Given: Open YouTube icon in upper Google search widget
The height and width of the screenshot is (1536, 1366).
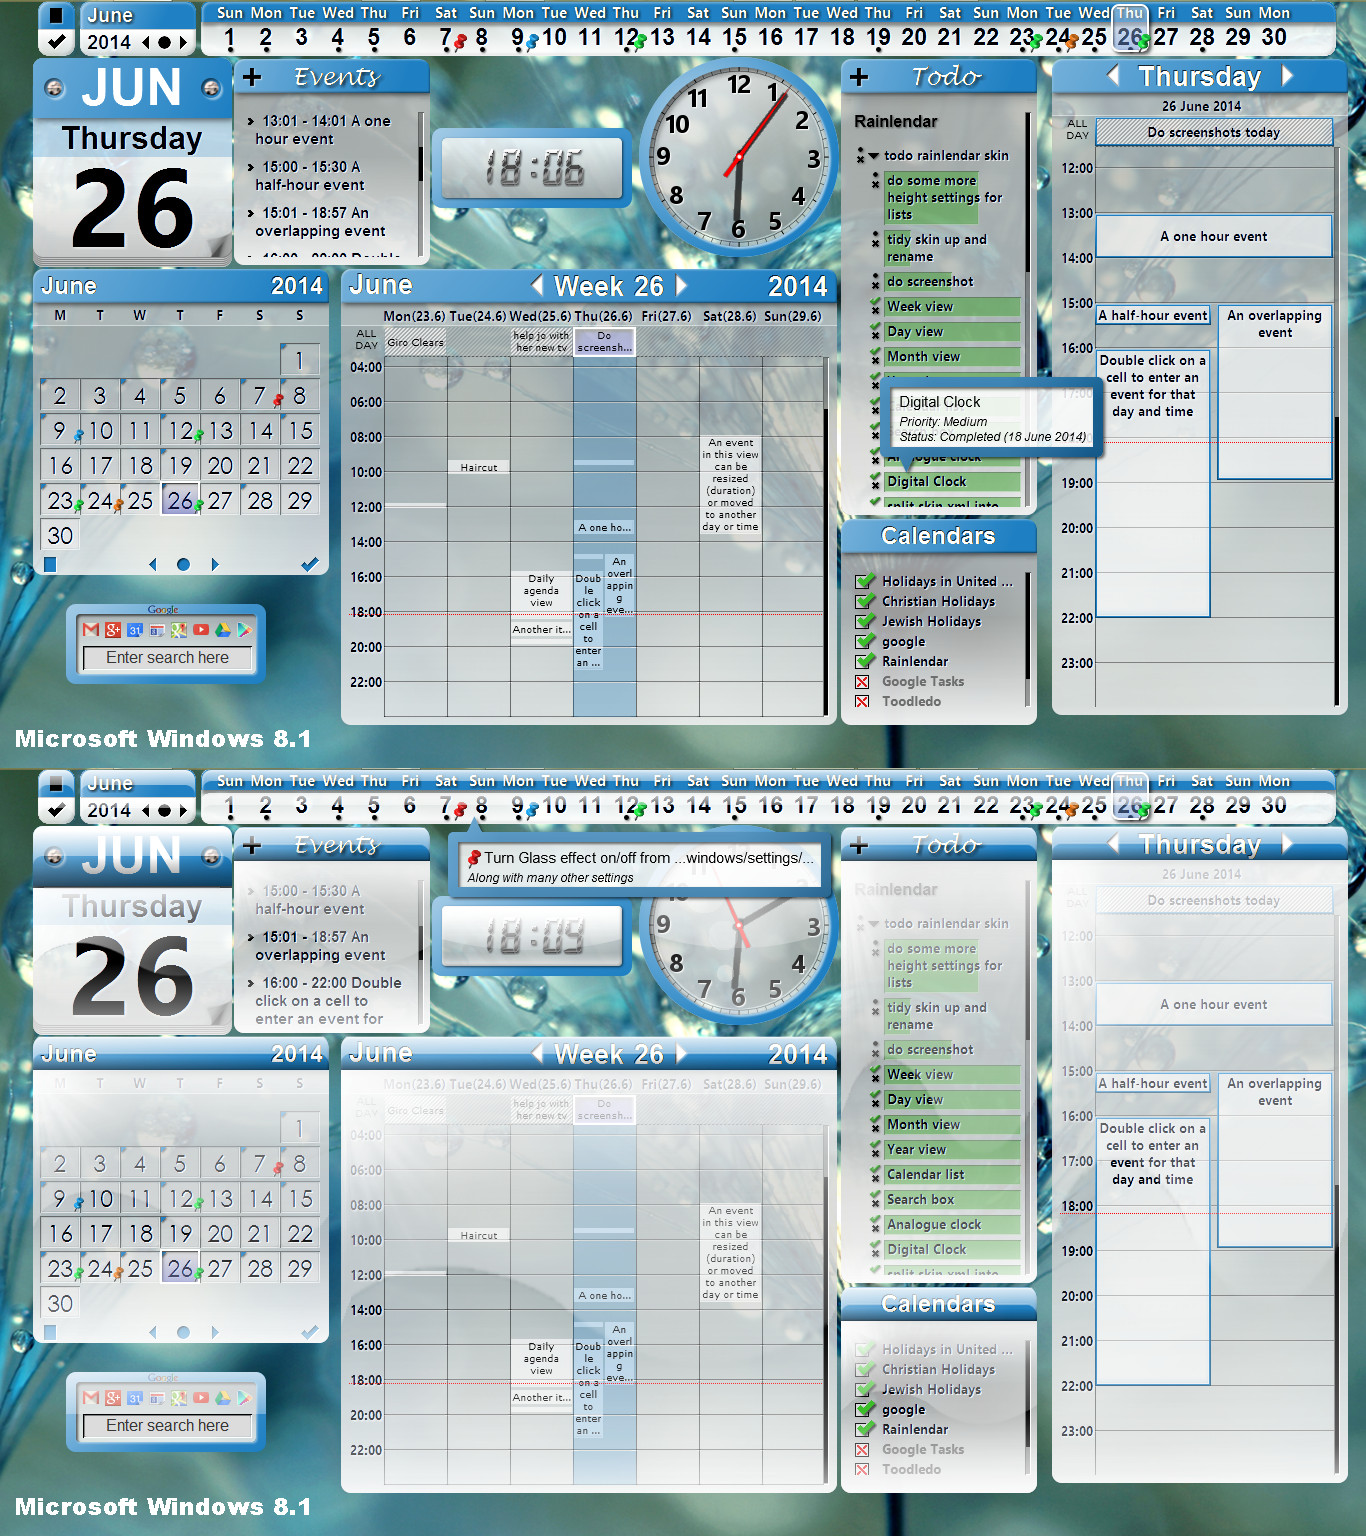Looking at the screenshot, I should click(x=201, y=630).
